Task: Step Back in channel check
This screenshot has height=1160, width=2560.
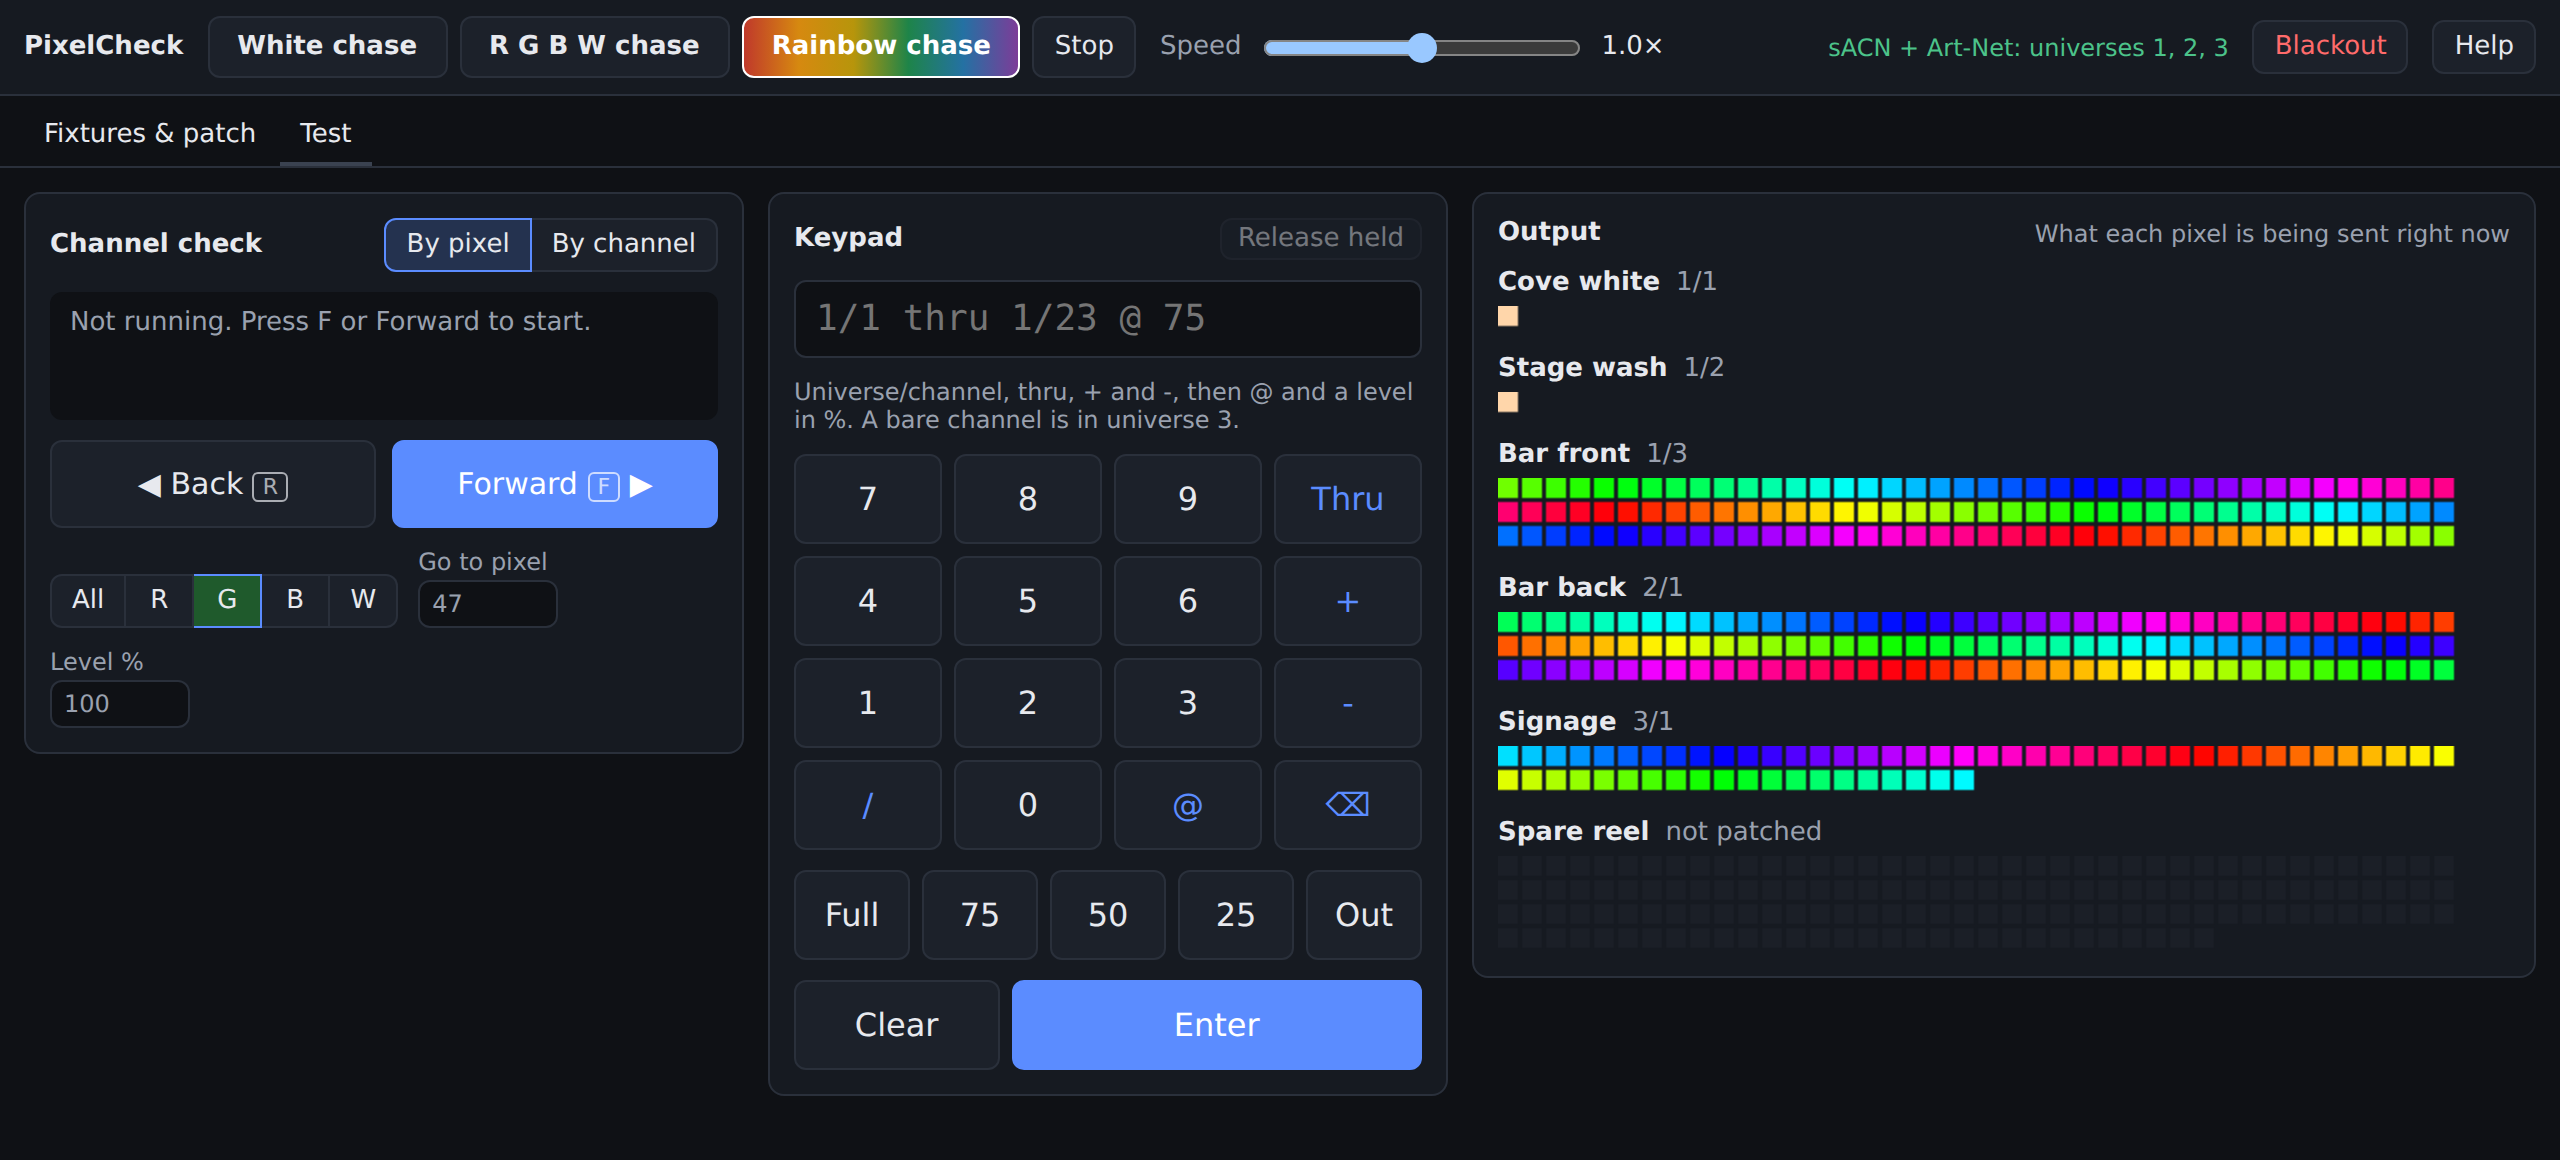Action: tap(213, 484)
